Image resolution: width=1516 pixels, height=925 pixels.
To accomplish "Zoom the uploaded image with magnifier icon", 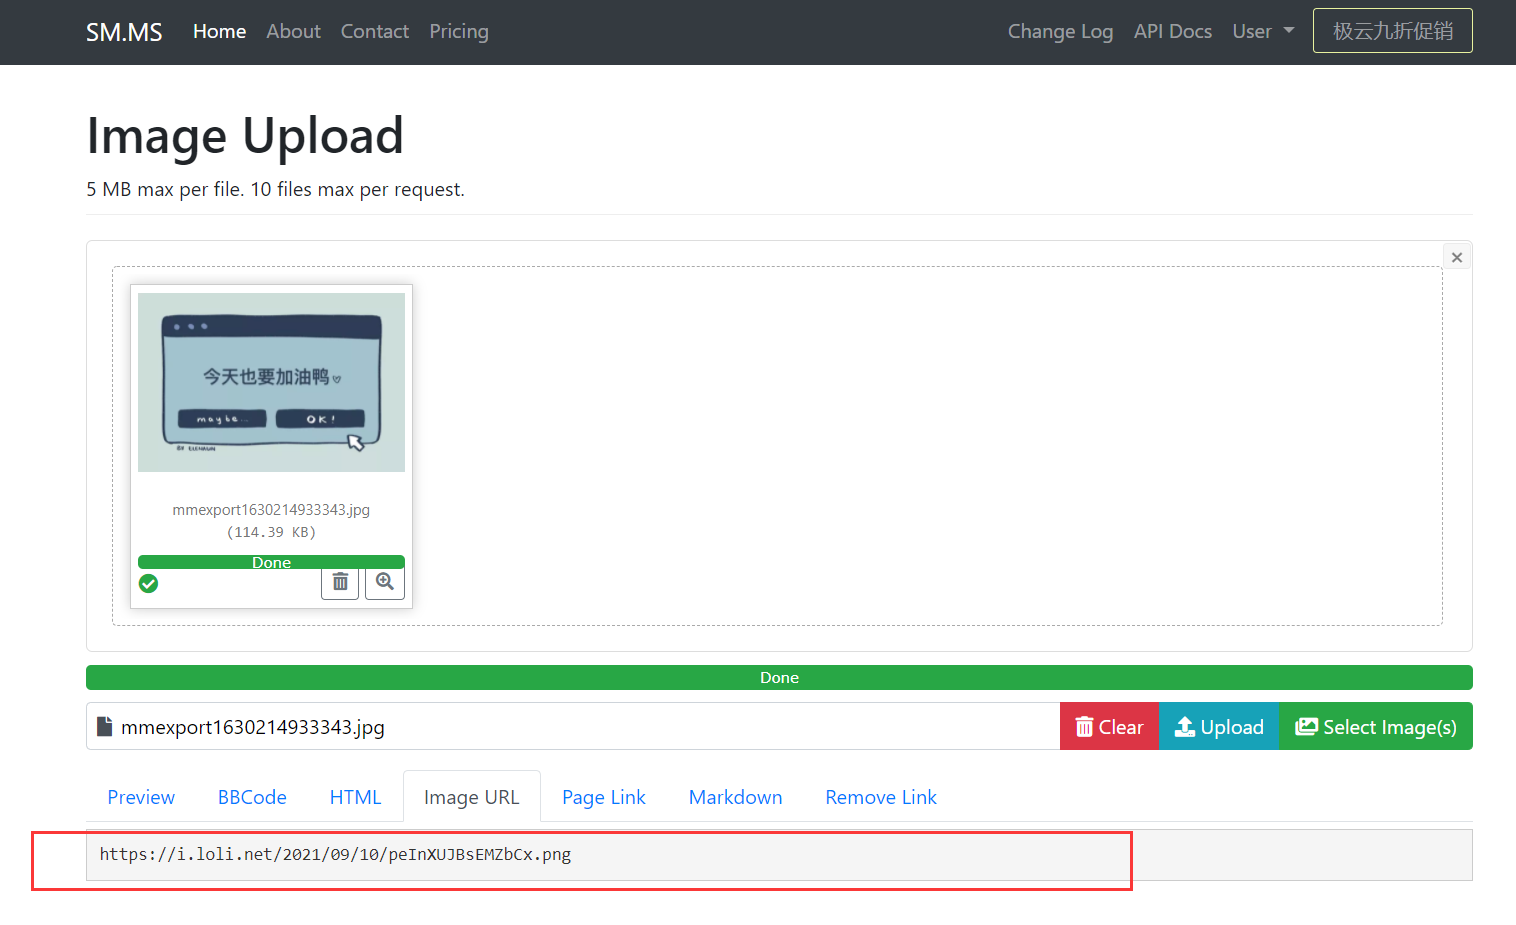I will pos(385,582).
